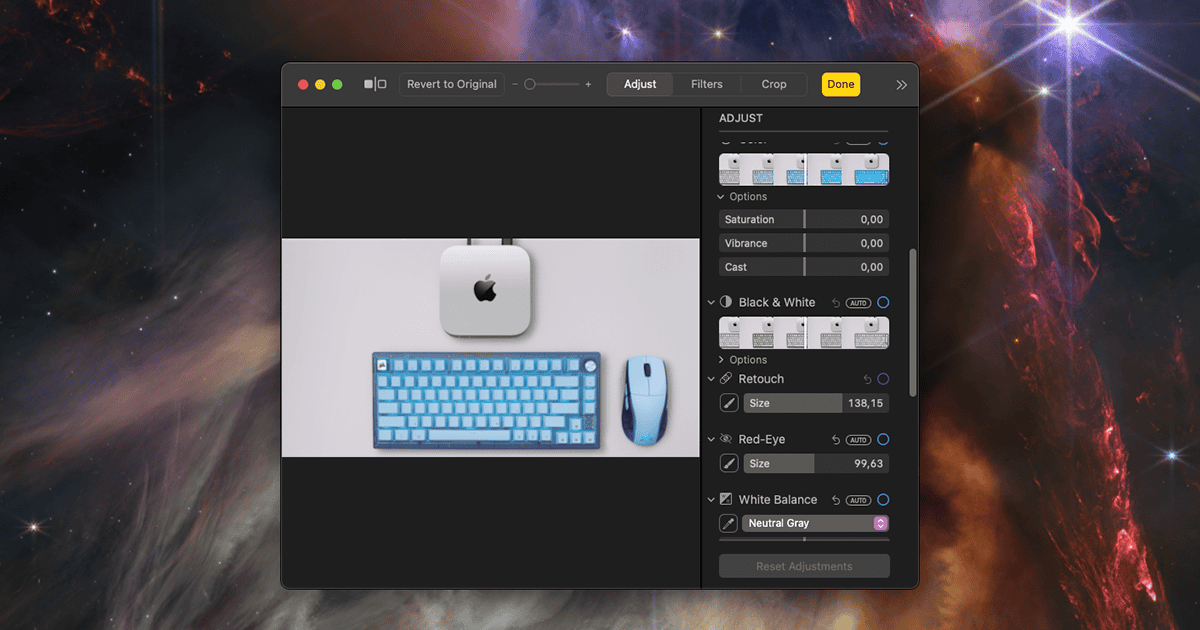Select the White Balance eyedropper tool

tap(729, 523)
